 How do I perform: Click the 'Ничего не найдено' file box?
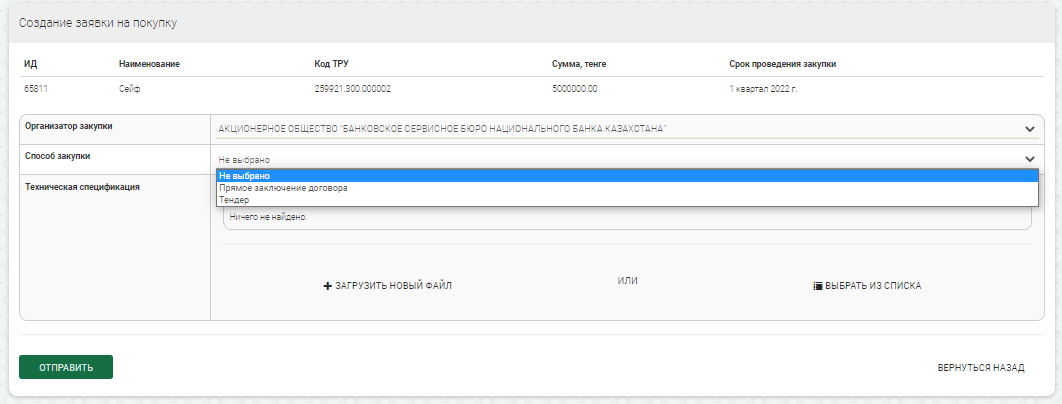click(627, 217)
